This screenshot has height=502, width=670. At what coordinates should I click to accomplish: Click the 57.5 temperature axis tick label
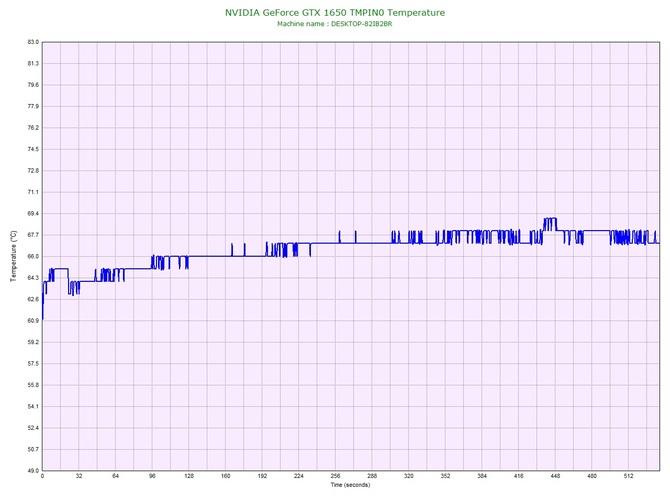click(x=33, y=364)
